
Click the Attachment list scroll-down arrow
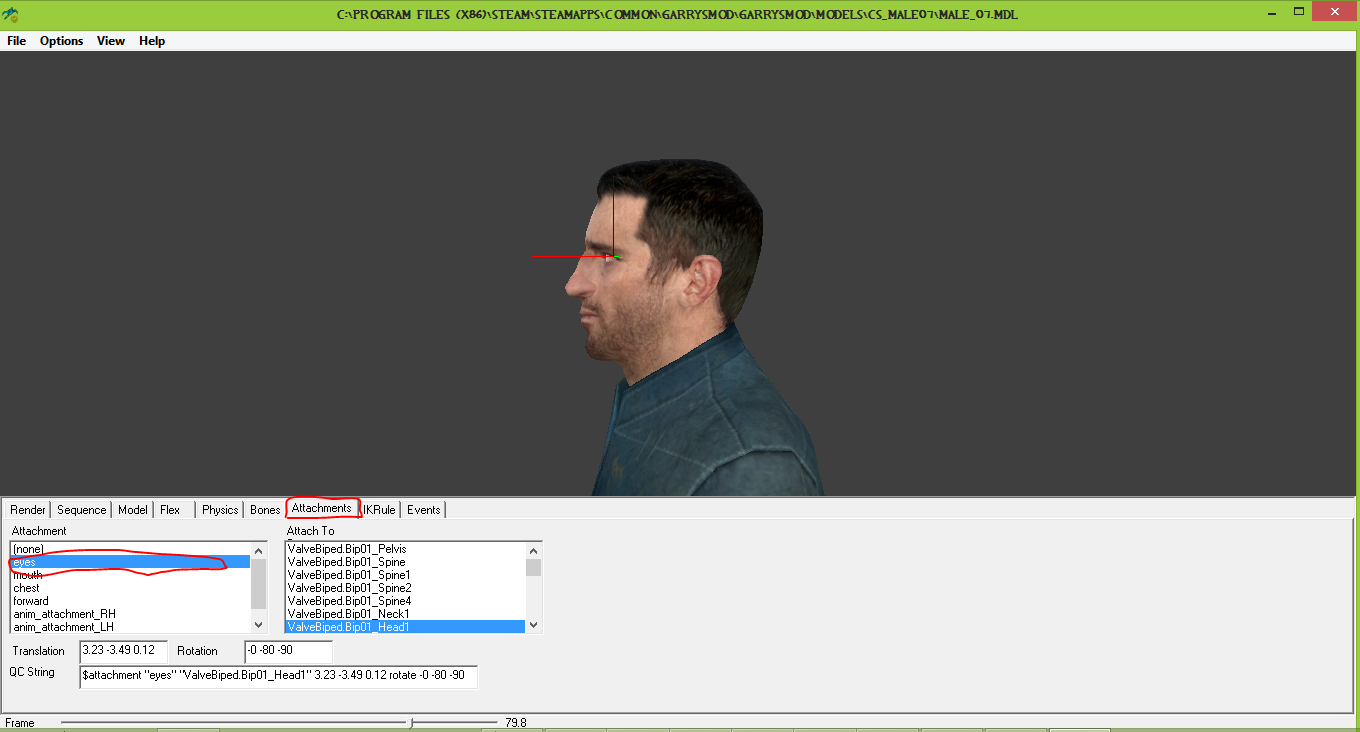coord(259,625)
